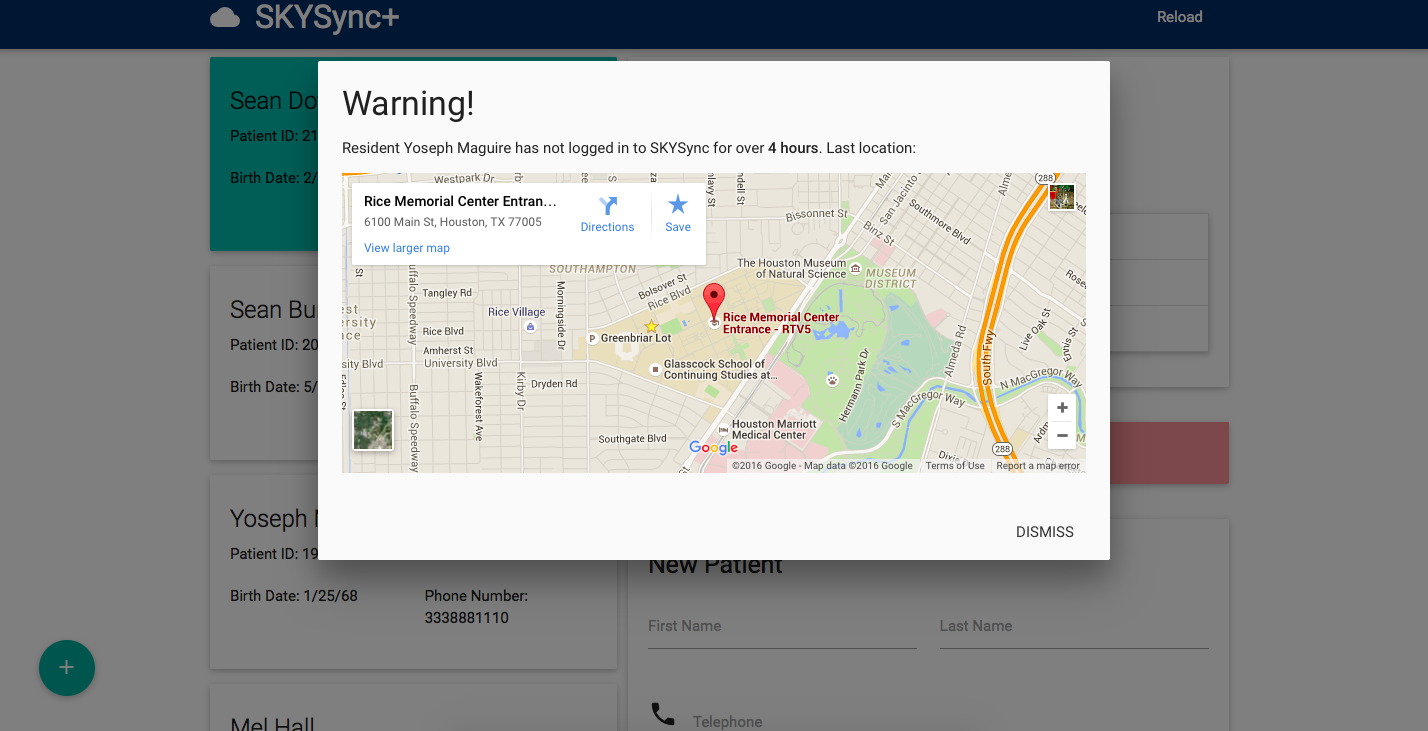Click the SKYSync+ cloud logo icon
This screenshot has height=731, width=1428.
click(225, 17)
